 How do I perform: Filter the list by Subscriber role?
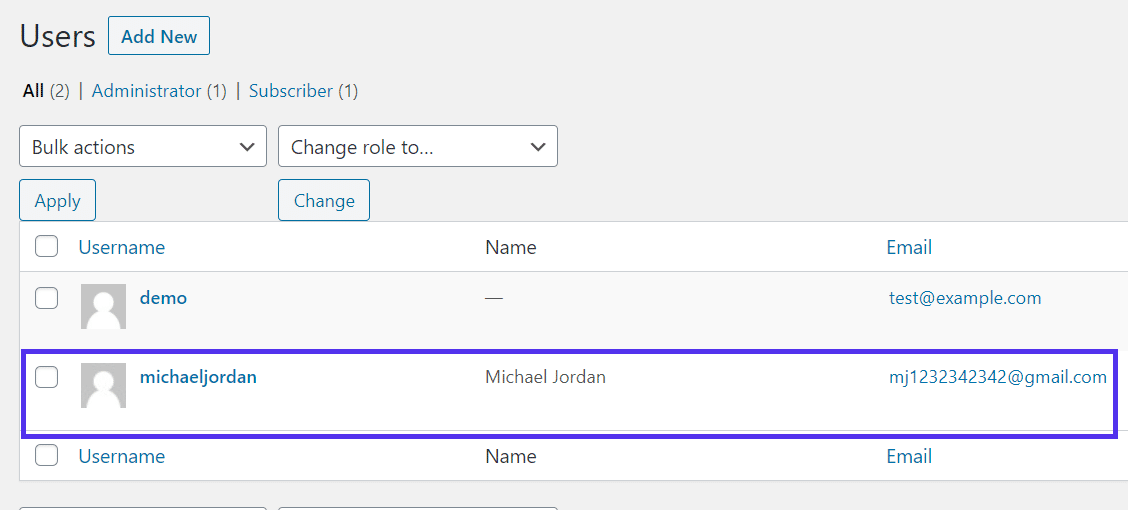[290, 91]
